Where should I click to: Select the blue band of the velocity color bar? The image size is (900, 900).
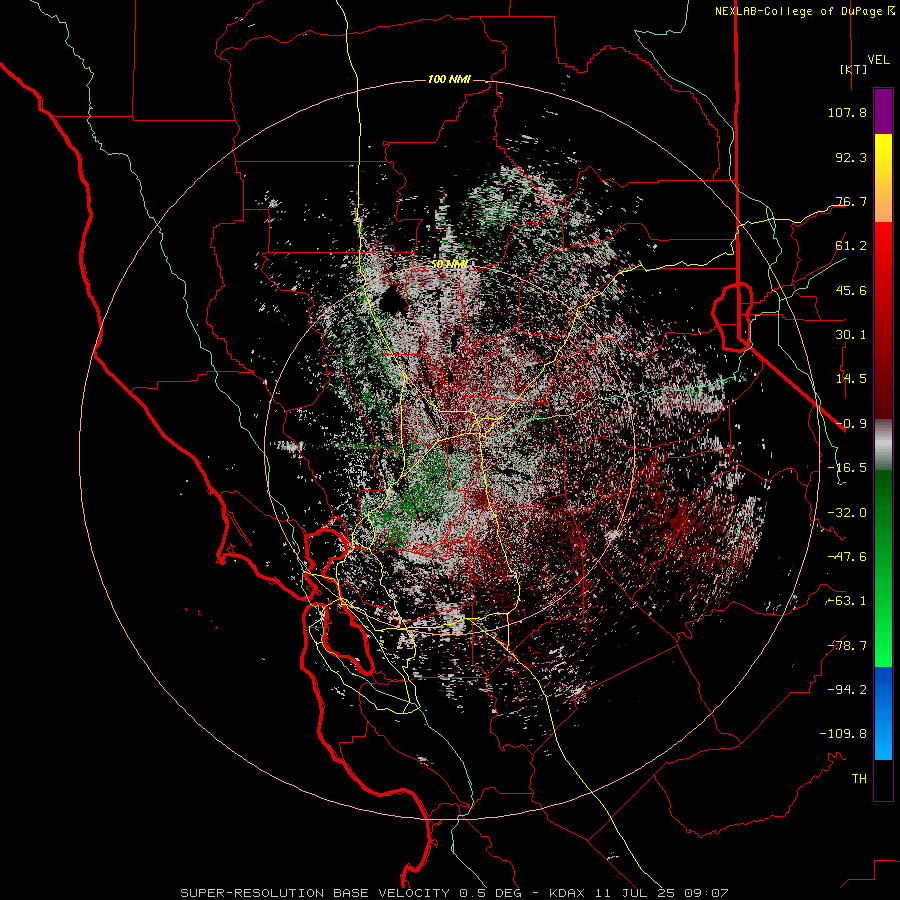pos(883,713)
